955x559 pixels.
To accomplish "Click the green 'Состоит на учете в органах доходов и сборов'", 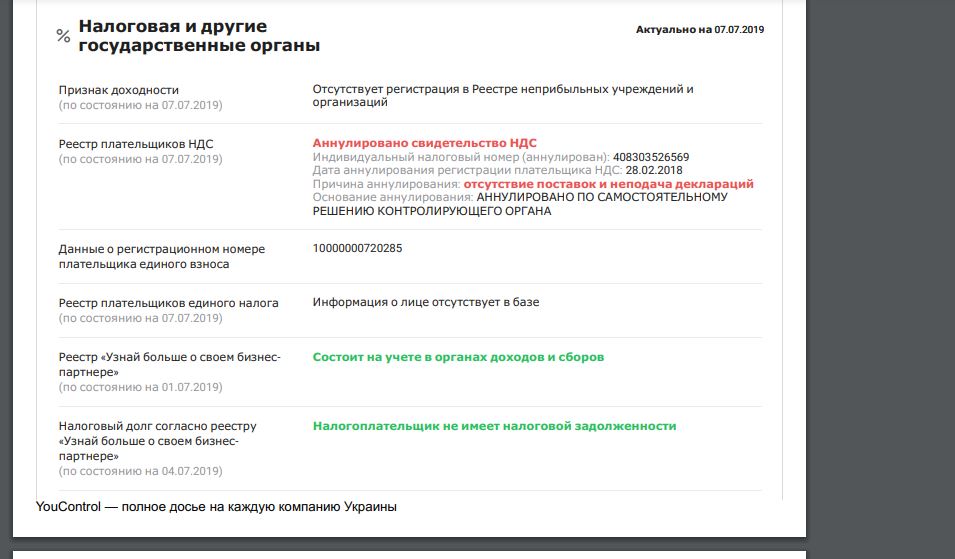I will click(x=458, y=357).
